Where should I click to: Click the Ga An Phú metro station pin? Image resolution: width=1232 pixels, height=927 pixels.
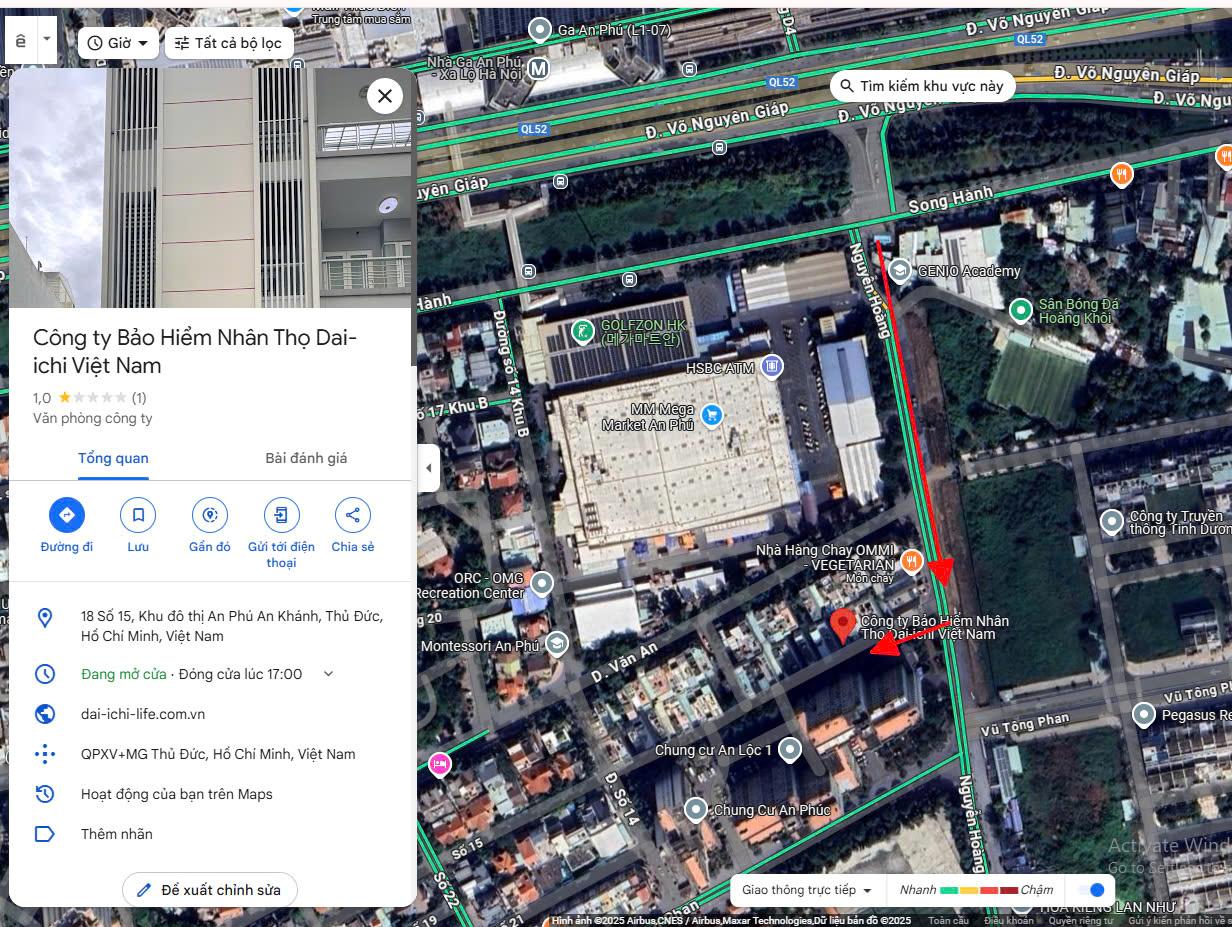pyautogui.click(x=540, y=30)
